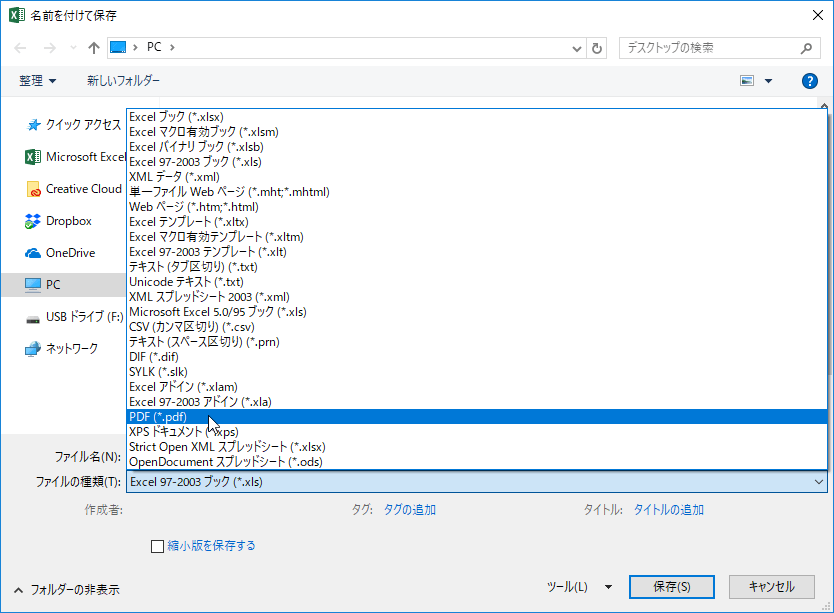Select Creative Cloud in sidebar
This screenshot has width=834, height=613.
coord(73,189)
